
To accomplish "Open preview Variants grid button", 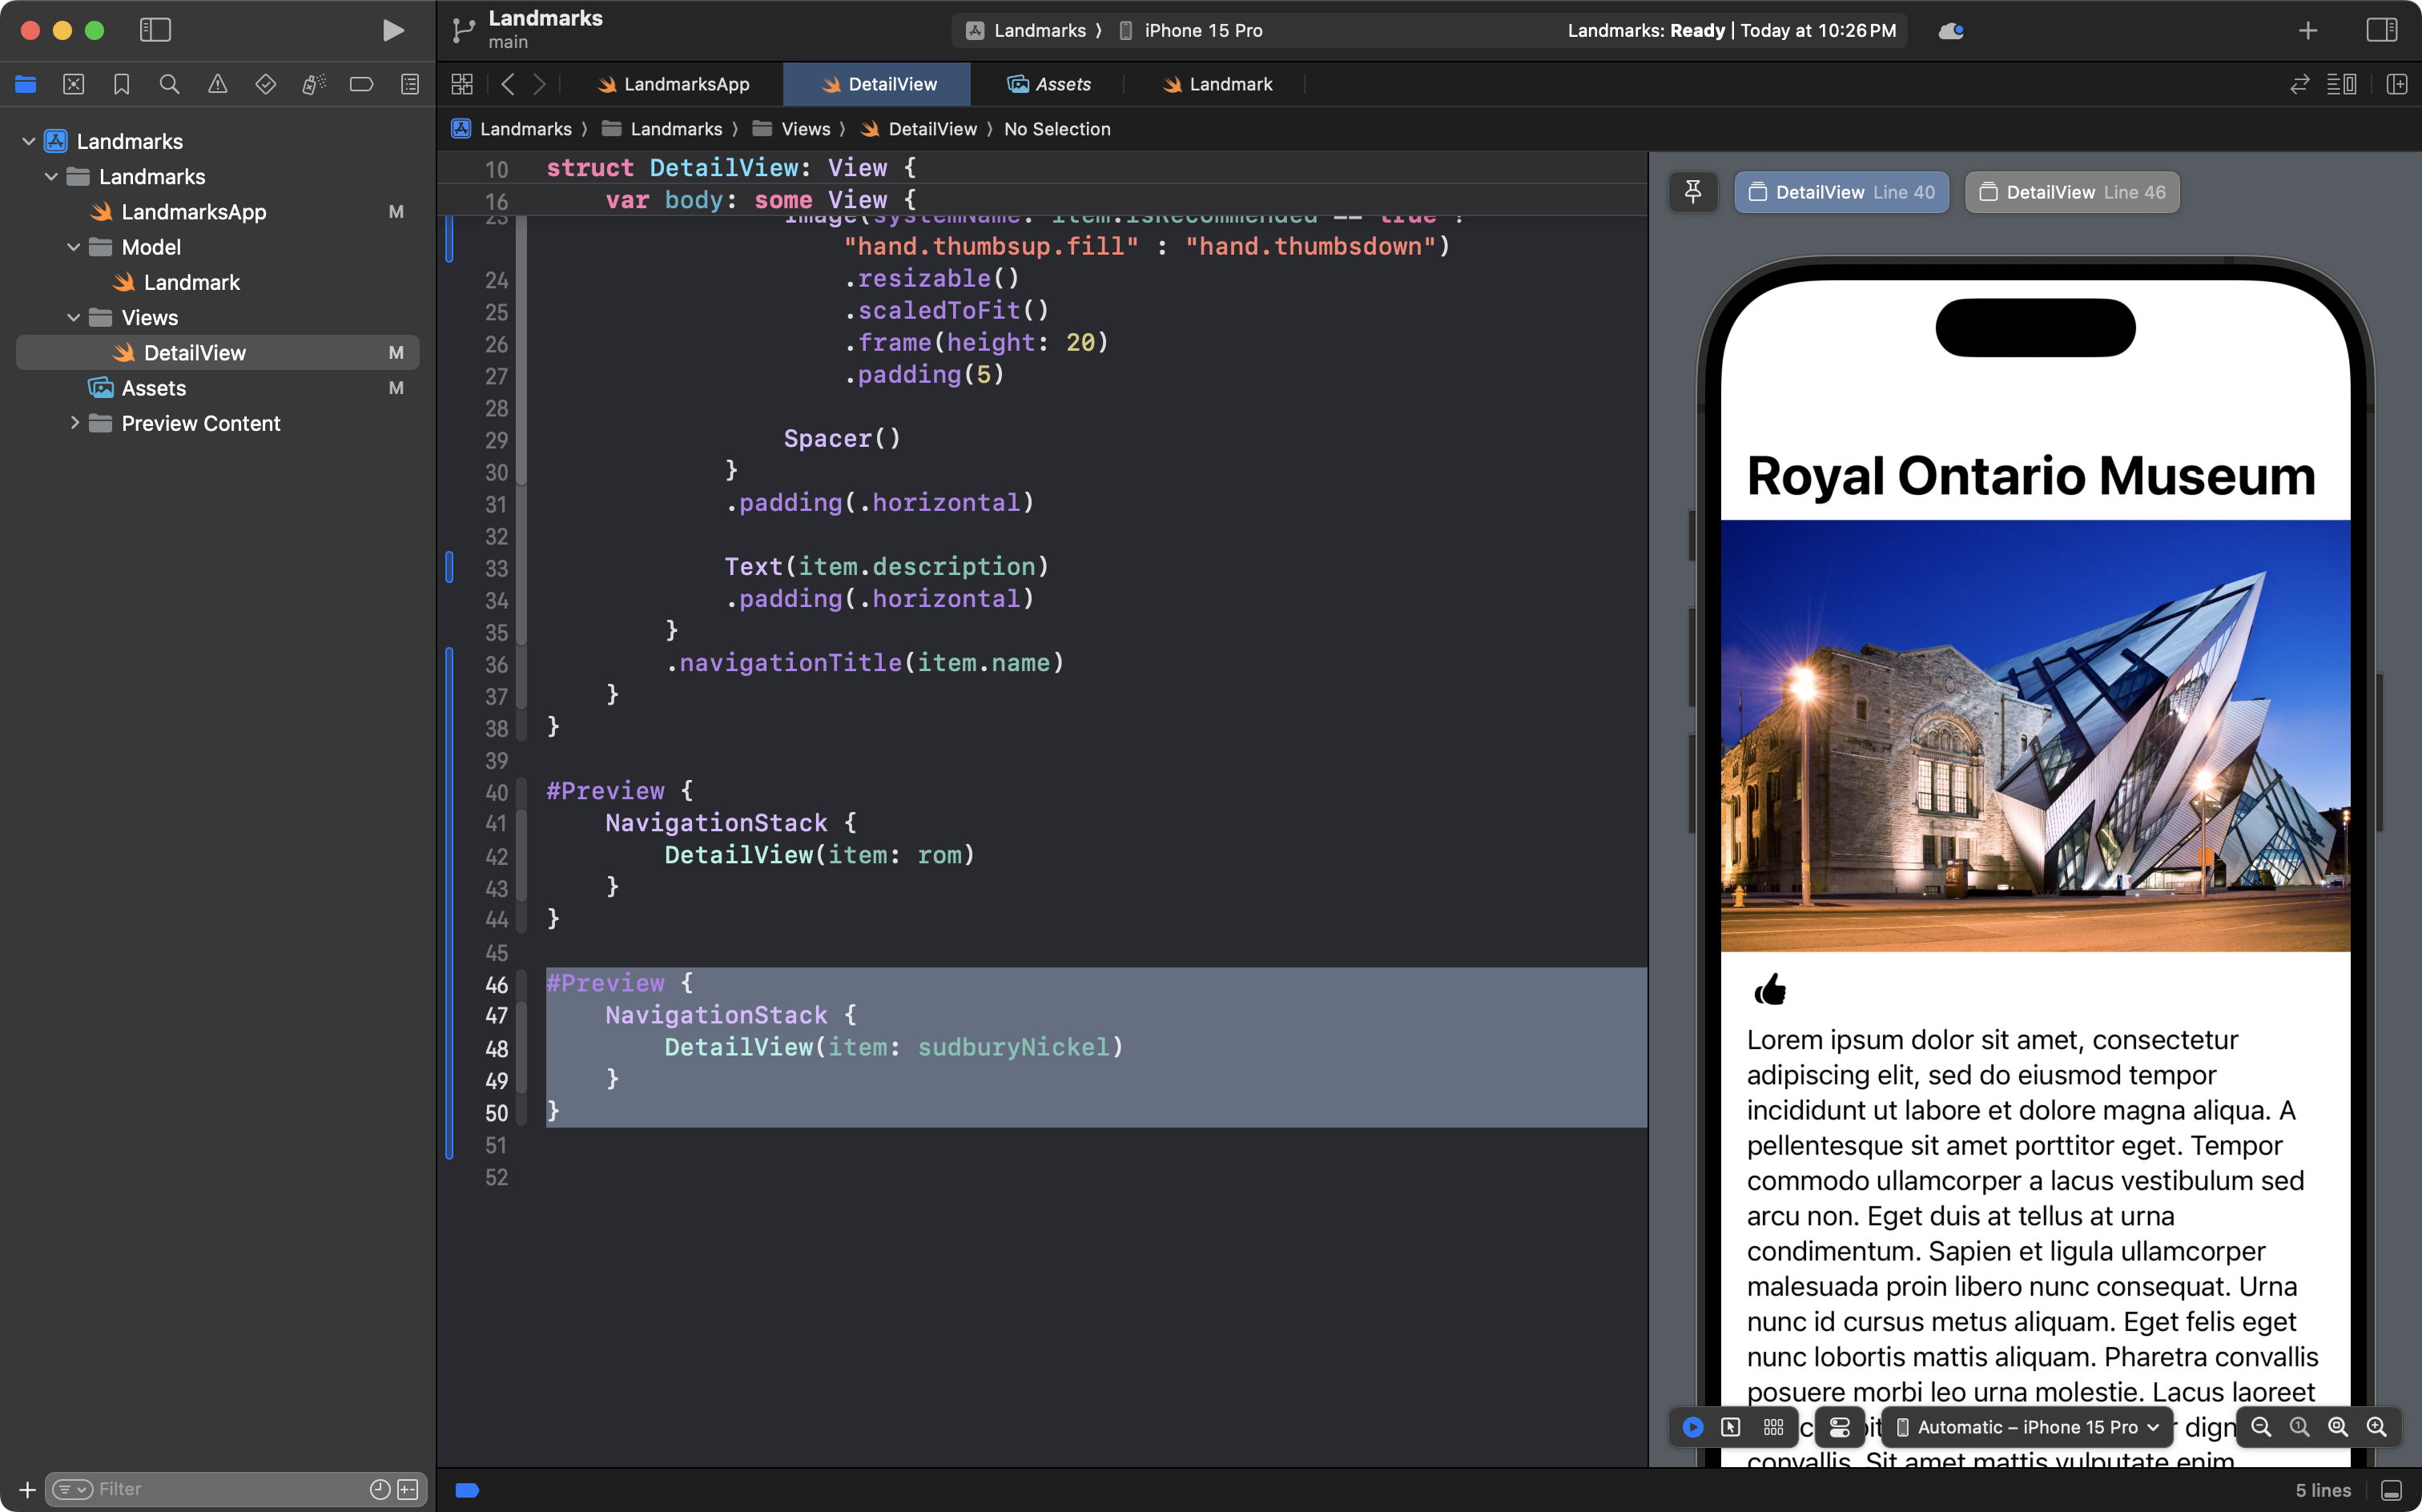I will (1773, 1427).
